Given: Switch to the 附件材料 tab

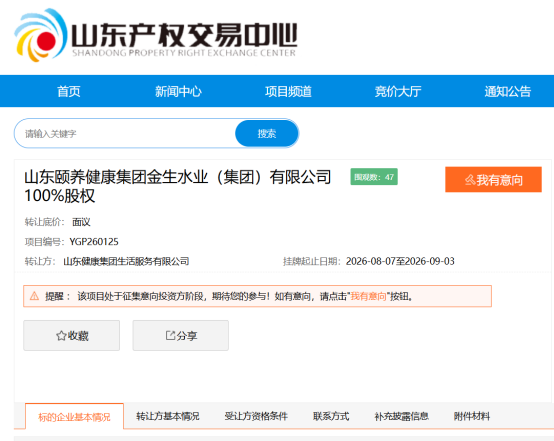Looking at the screenshot, I should point(472,416).
